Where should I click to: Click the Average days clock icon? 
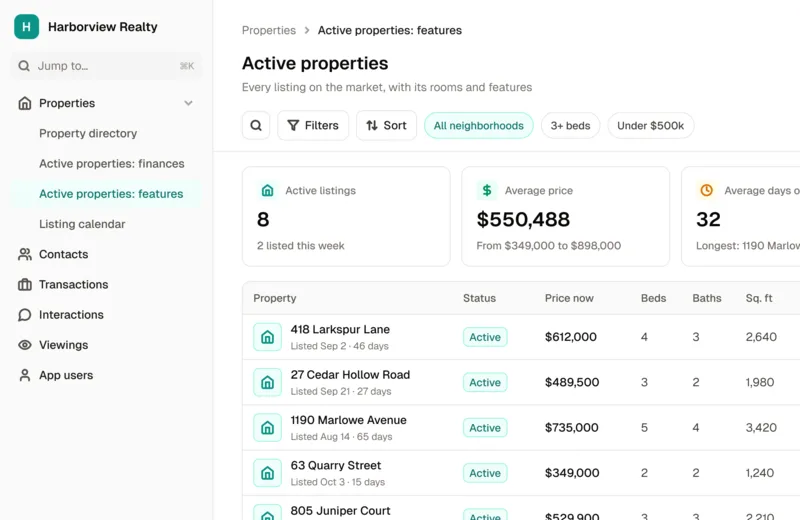point(706,190)
